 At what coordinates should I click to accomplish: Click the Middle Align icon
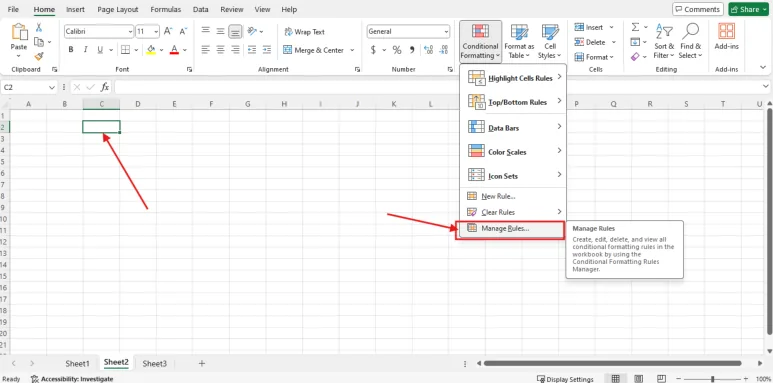coord(220,32)
